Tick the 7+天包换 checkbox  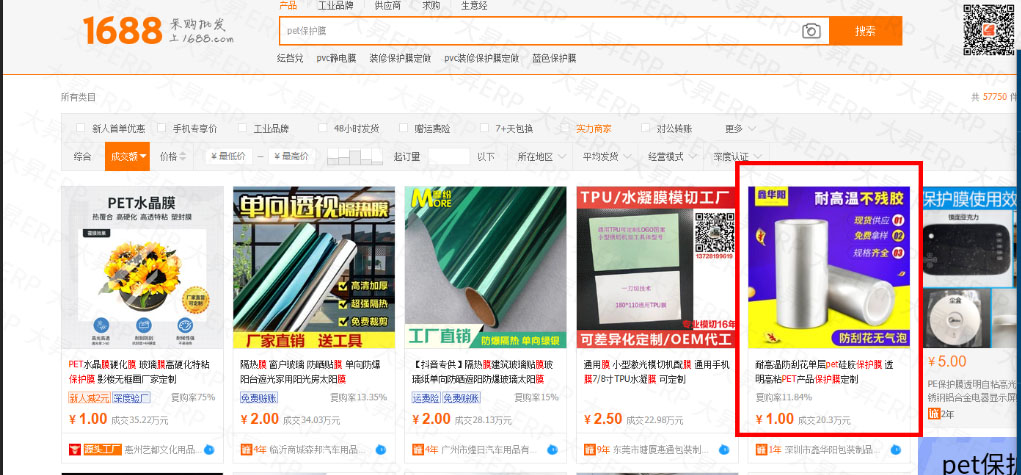tap(484, 128)
